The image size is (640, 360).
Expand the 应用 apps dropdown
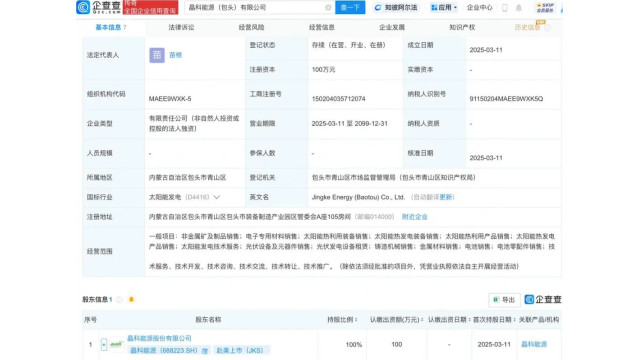point(444,7)
